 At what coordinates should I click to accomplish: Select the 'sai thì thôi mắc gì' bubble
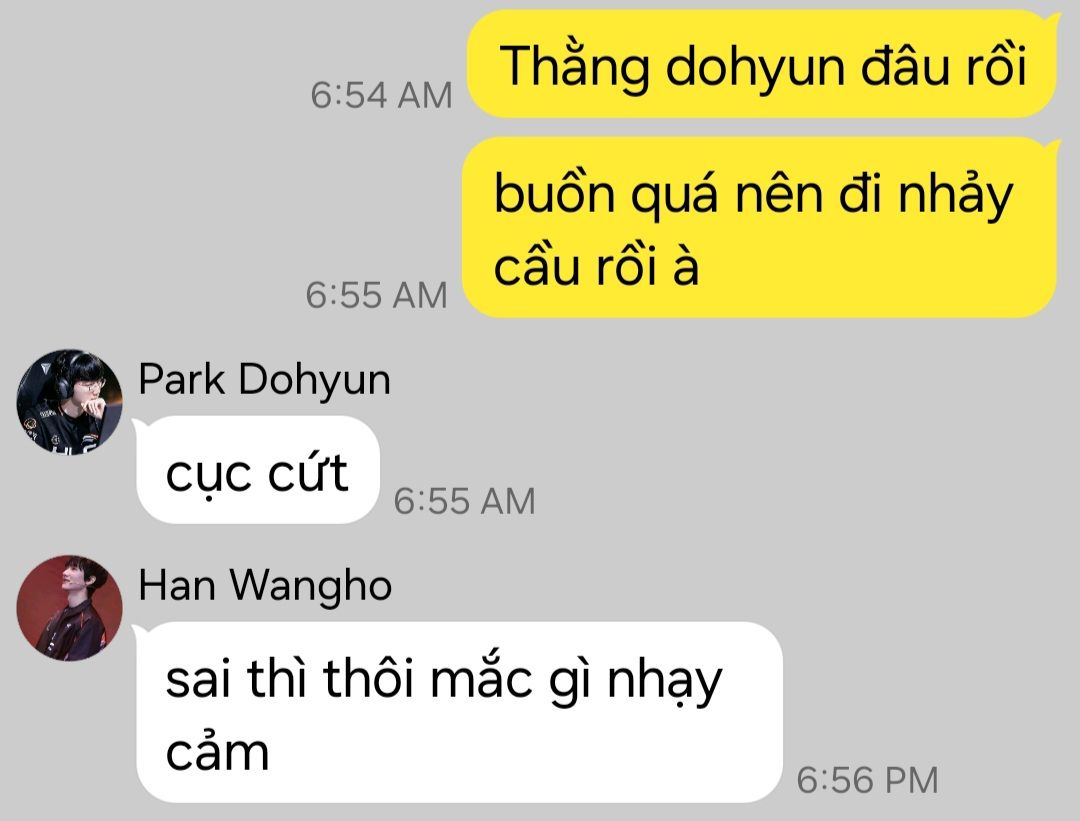(x=459, y=711)
